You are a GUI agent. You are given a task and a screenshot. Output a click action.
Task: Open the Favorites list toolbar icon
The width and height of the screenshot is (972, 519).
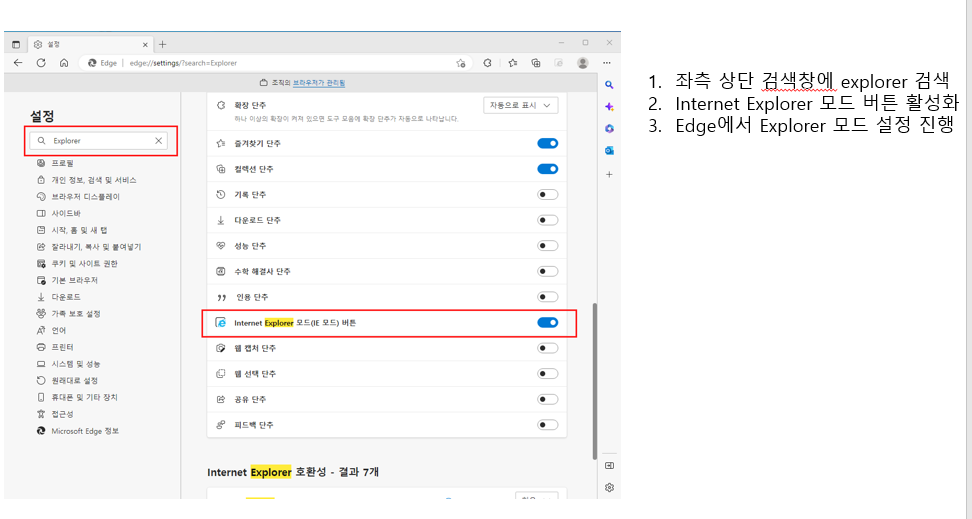(513, 63)
